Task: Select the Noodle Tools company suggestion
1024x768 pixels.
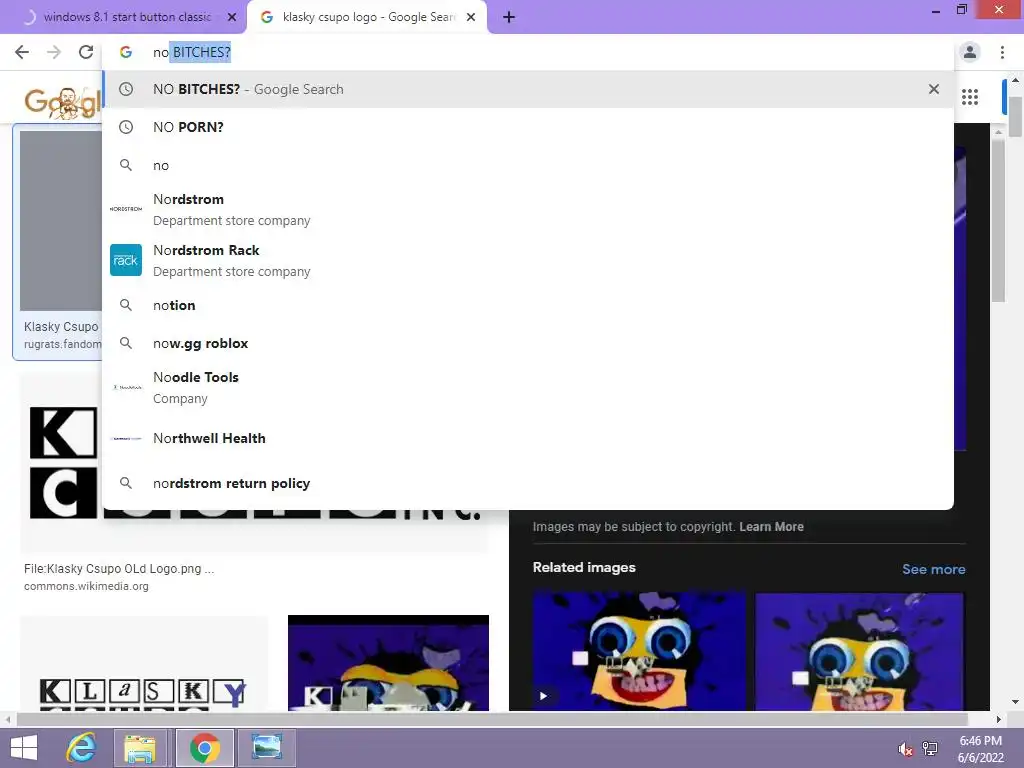Action: coord(528,387)
